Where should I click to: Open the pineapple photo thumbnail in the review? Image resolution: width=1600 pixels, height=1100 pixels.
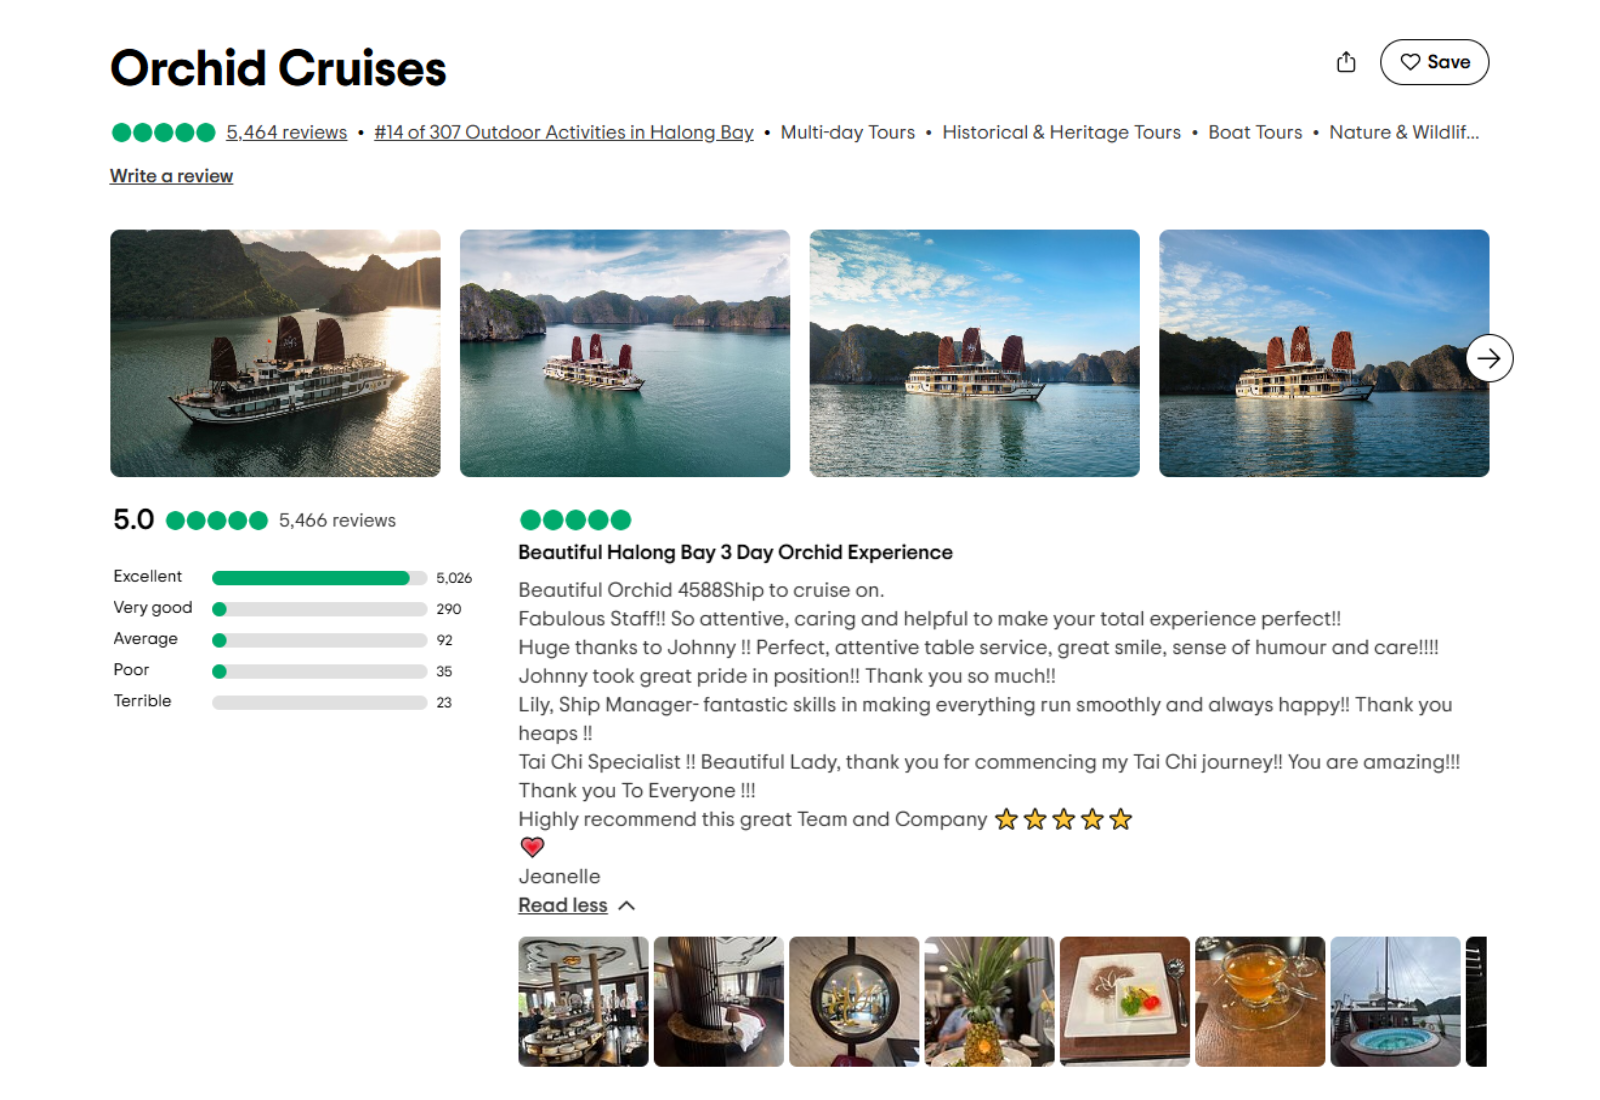coord(989,1002)
